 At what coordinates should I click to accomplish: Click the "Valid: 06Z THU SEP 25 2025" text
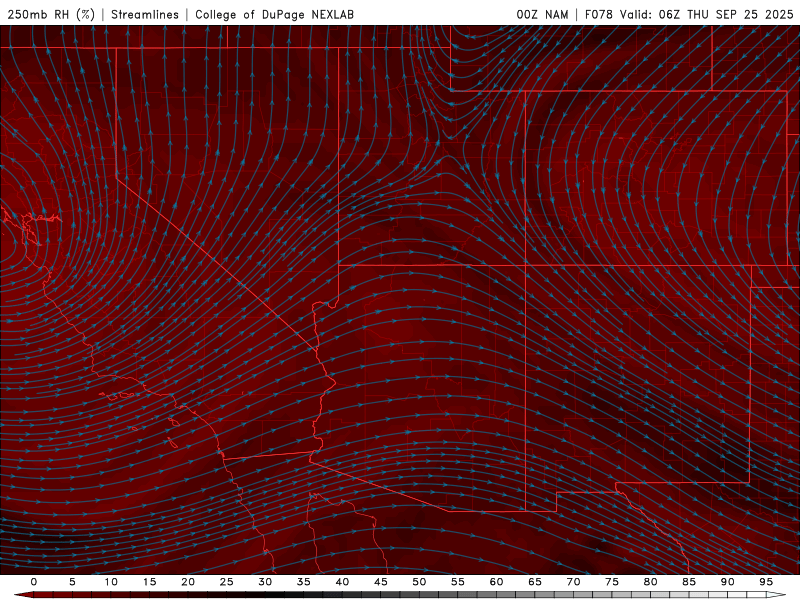(706, 14)
